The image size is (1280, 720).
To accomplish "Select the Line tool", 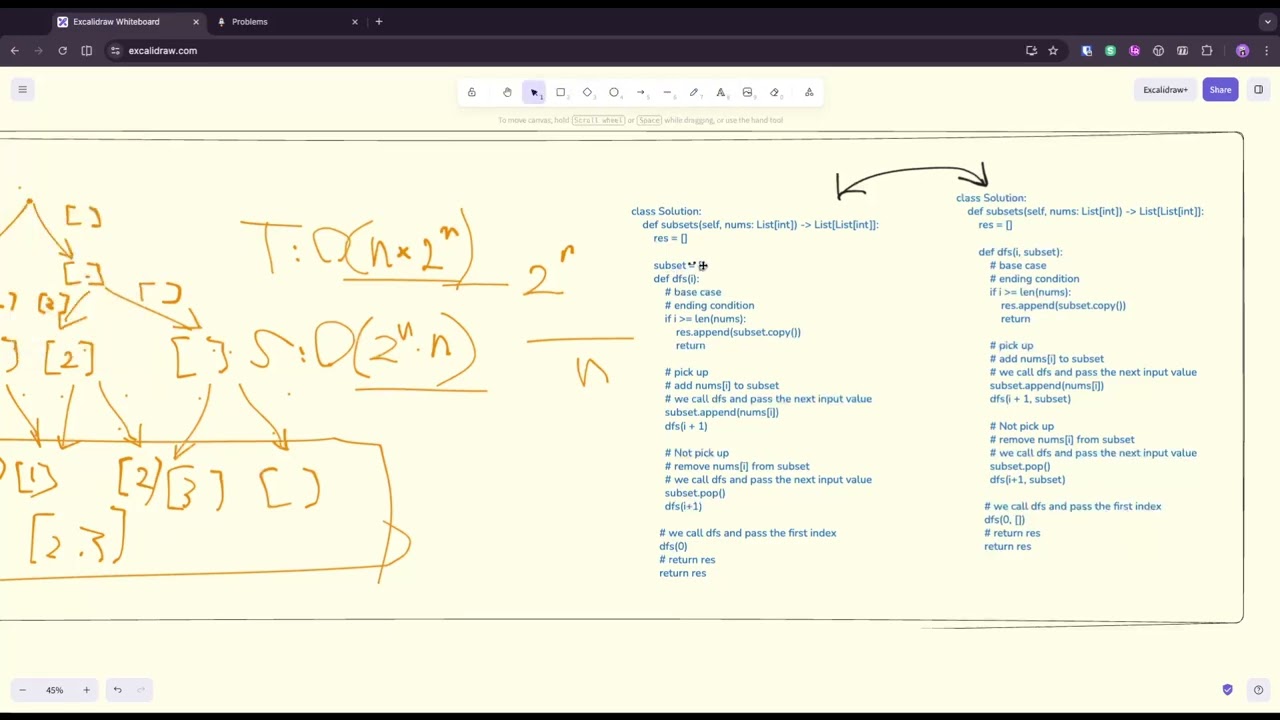I will [x=667, y=92].
